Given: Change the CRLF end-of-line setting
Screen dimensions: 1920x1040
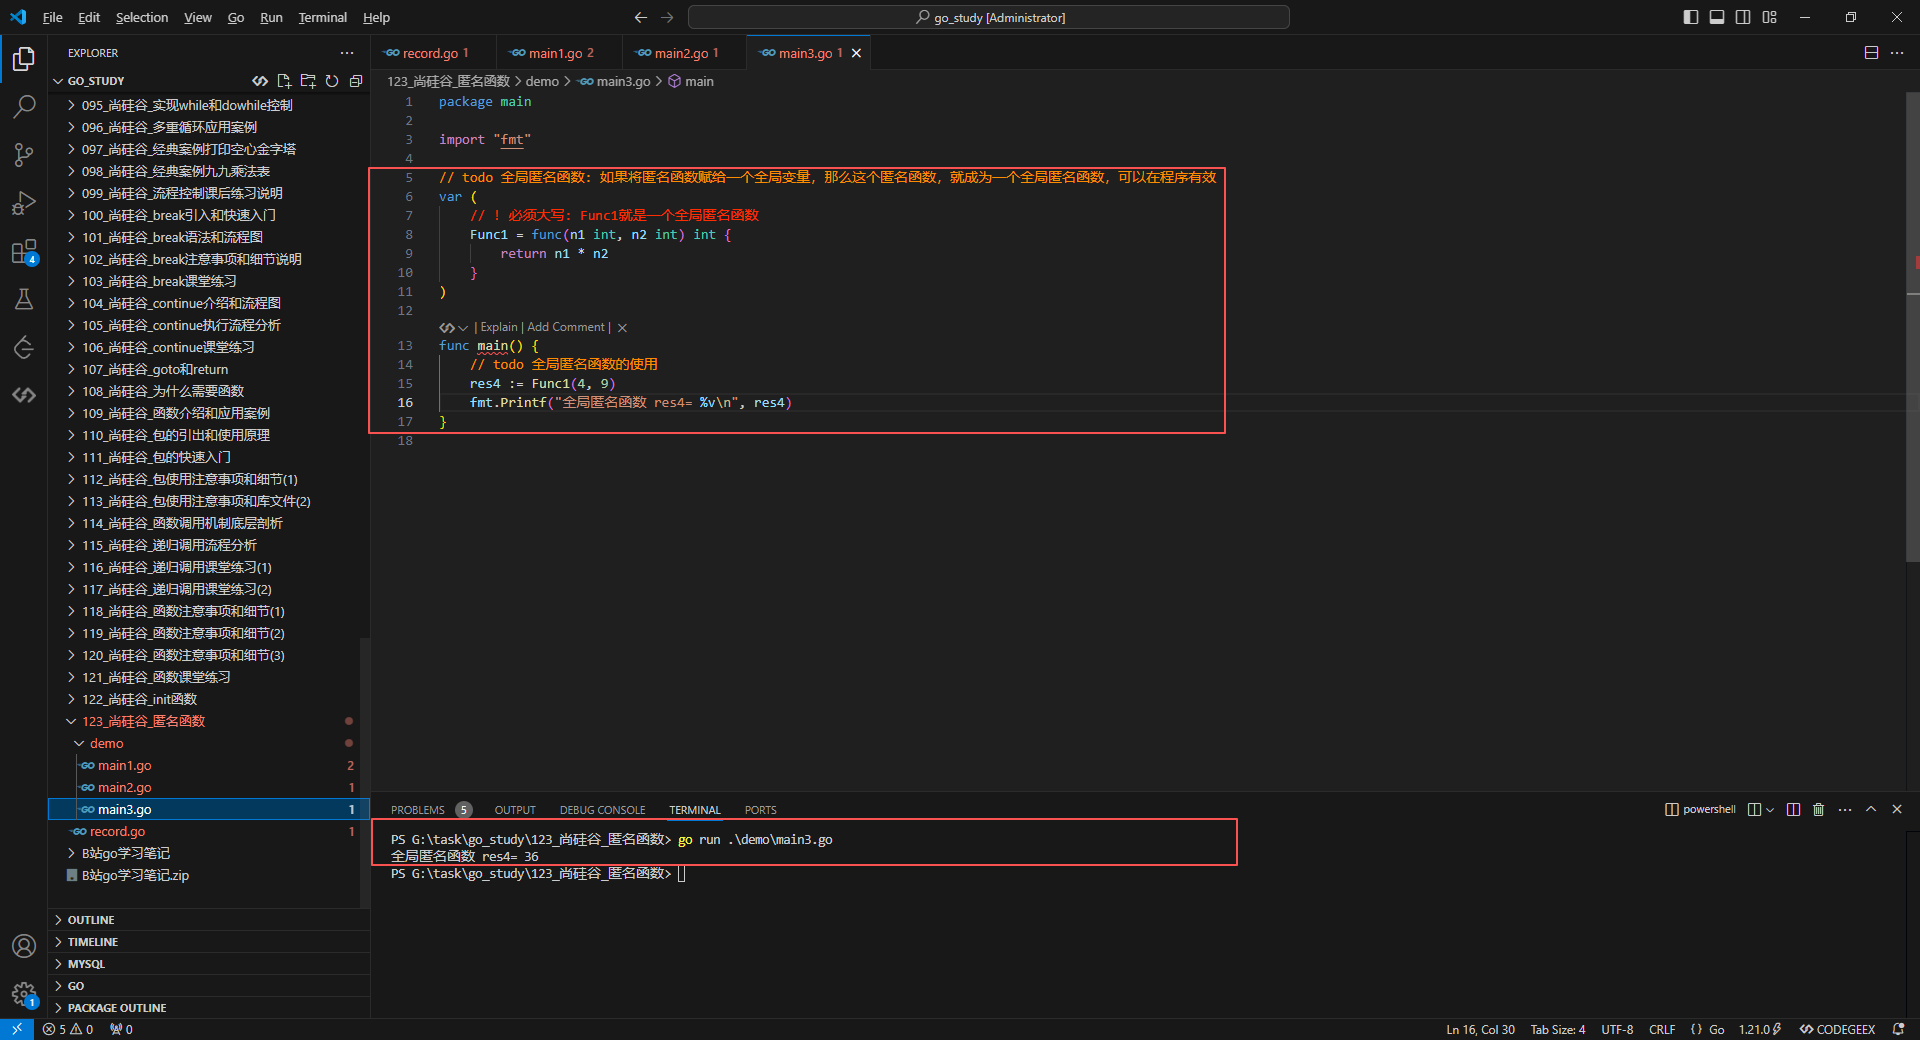Looking at the screenshot, I should point(1662,1029).
